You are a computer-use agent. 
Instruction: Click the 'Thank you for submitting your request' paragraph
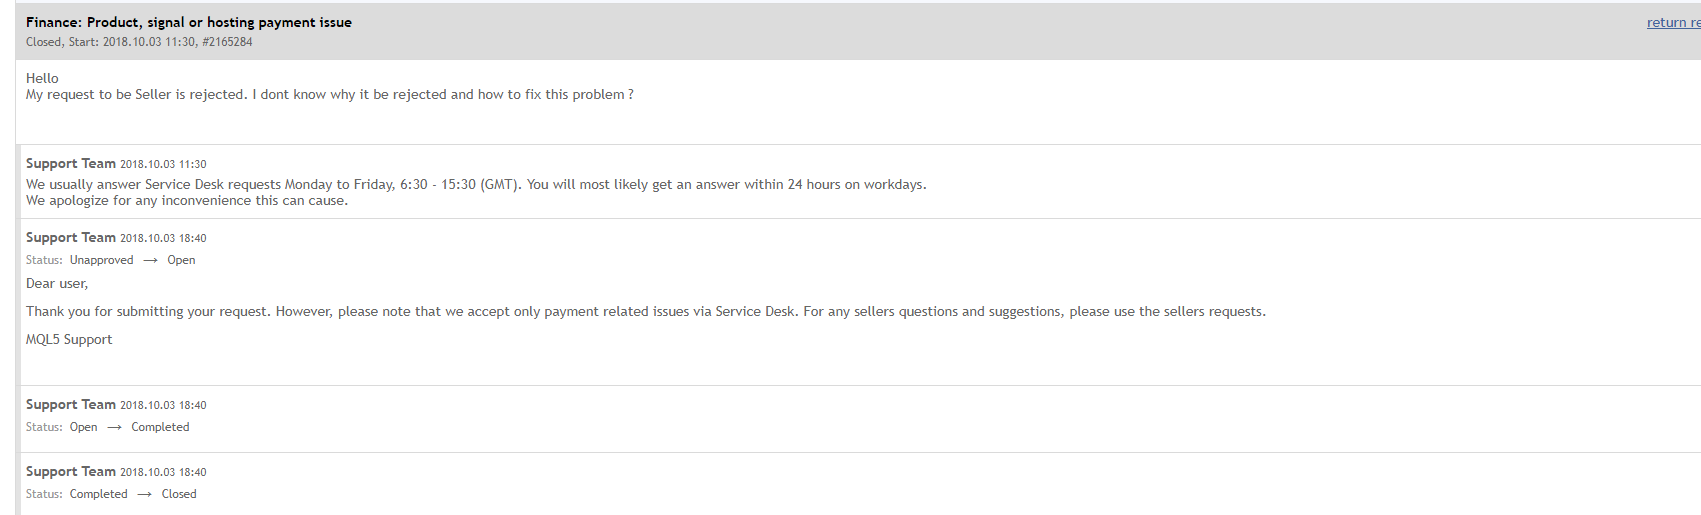tap(646, 312)
